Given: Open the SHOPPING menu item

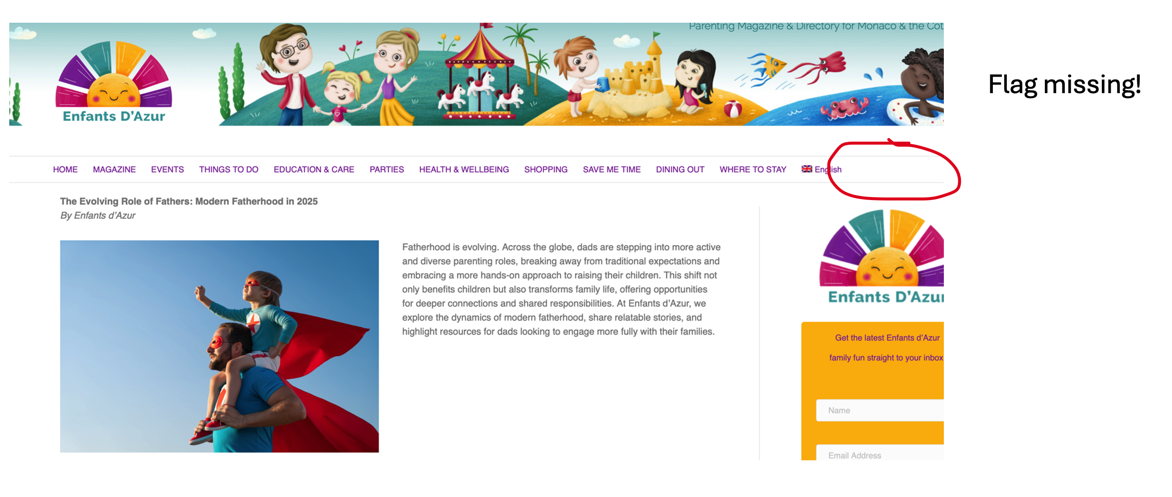Looking at the screenshot, I should [546, 170].
